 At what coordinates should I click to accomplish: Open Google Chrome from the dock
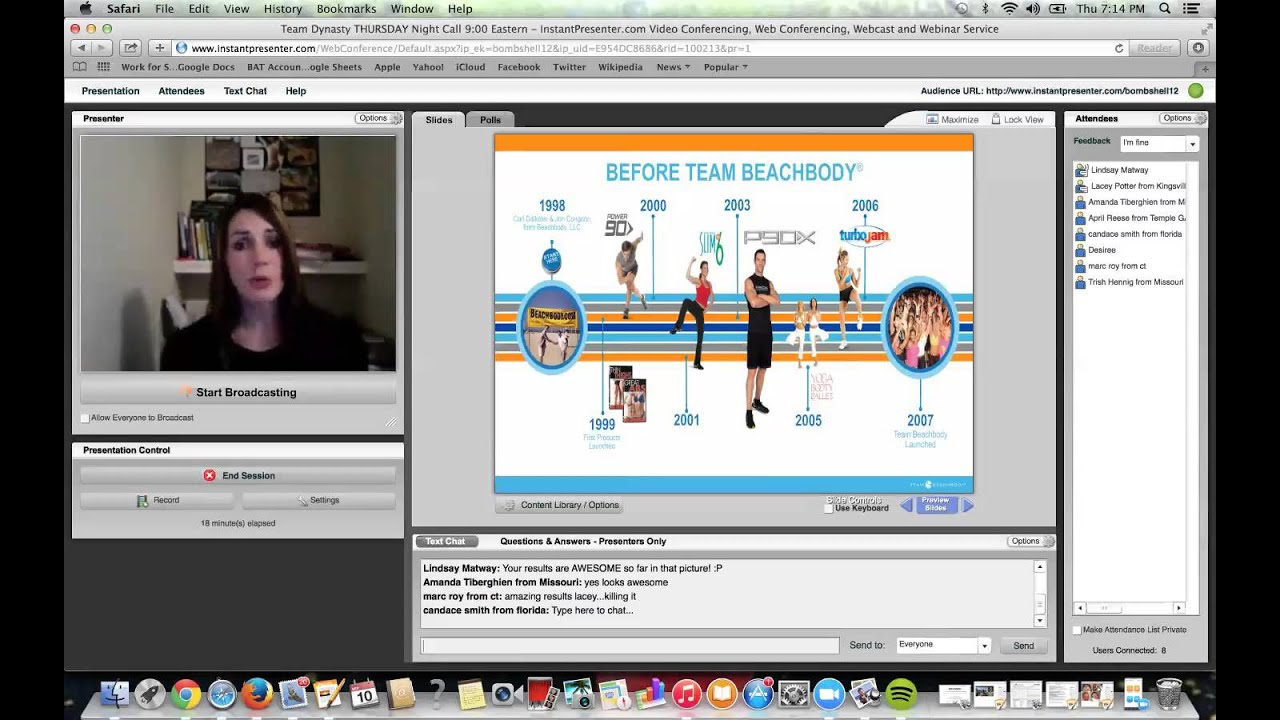tap(185, 694)
